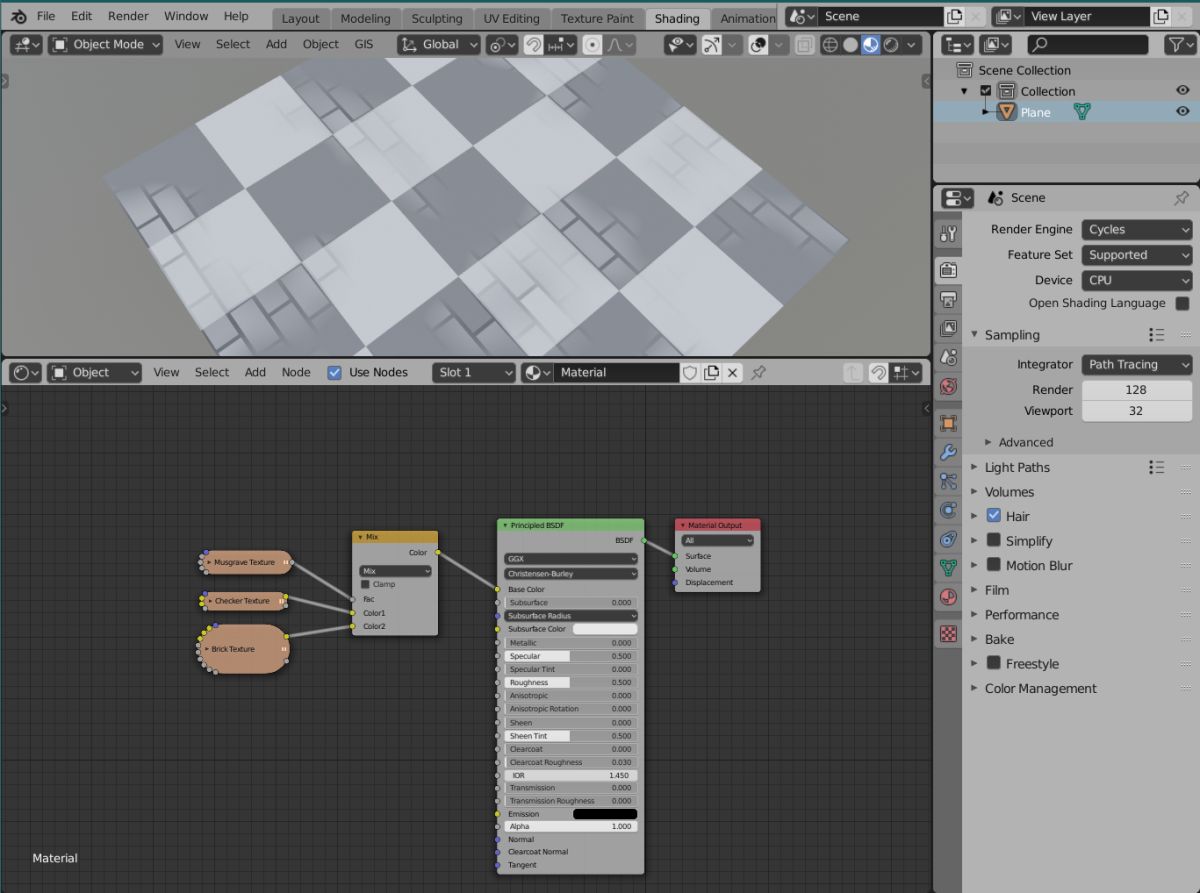
Task: Click Subsurface Color white swatch
Action: click(x=605, y=629)
